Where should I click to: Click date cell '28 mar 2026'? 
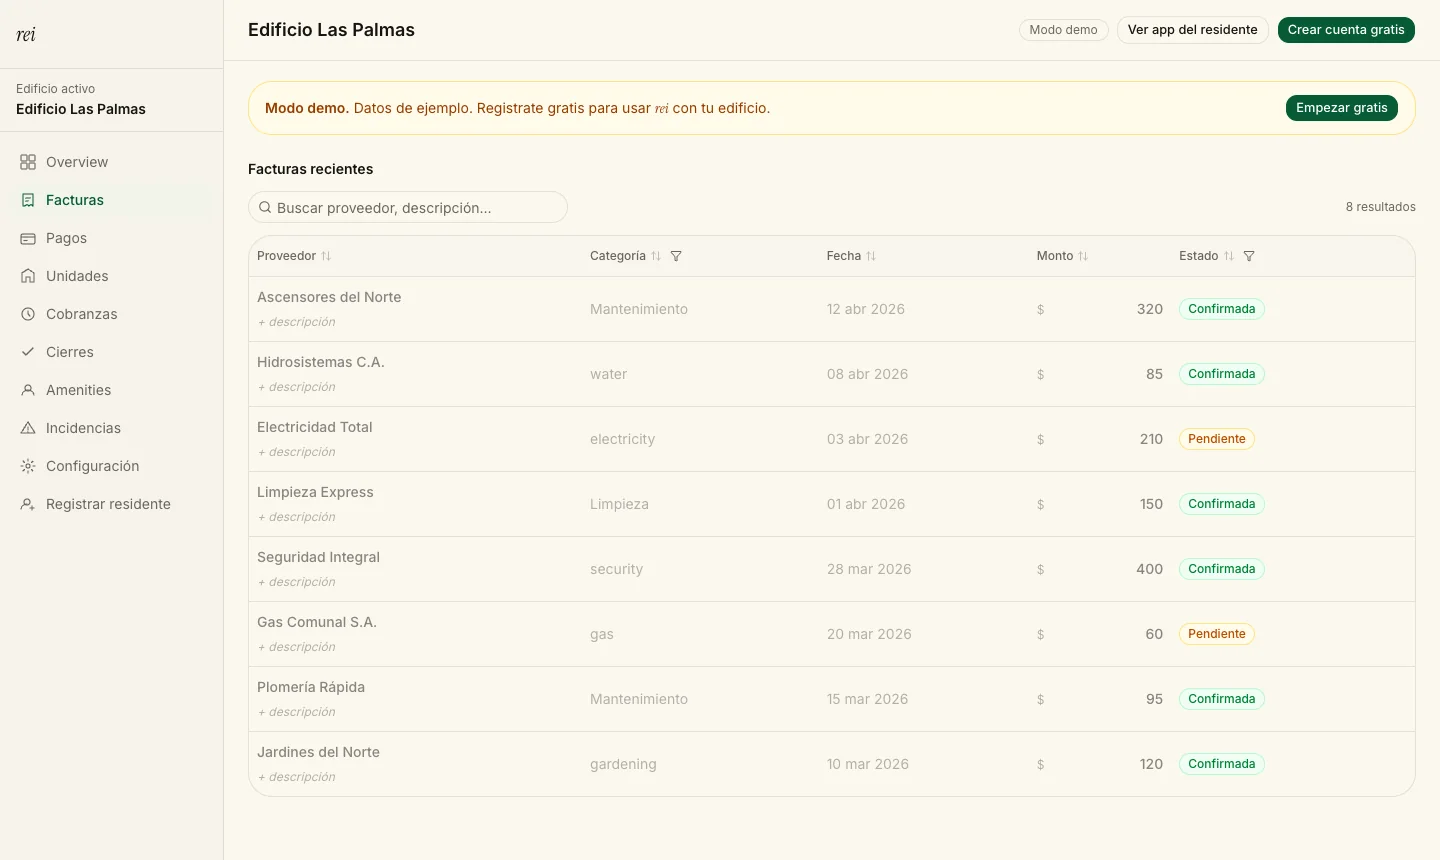(869, 569)
